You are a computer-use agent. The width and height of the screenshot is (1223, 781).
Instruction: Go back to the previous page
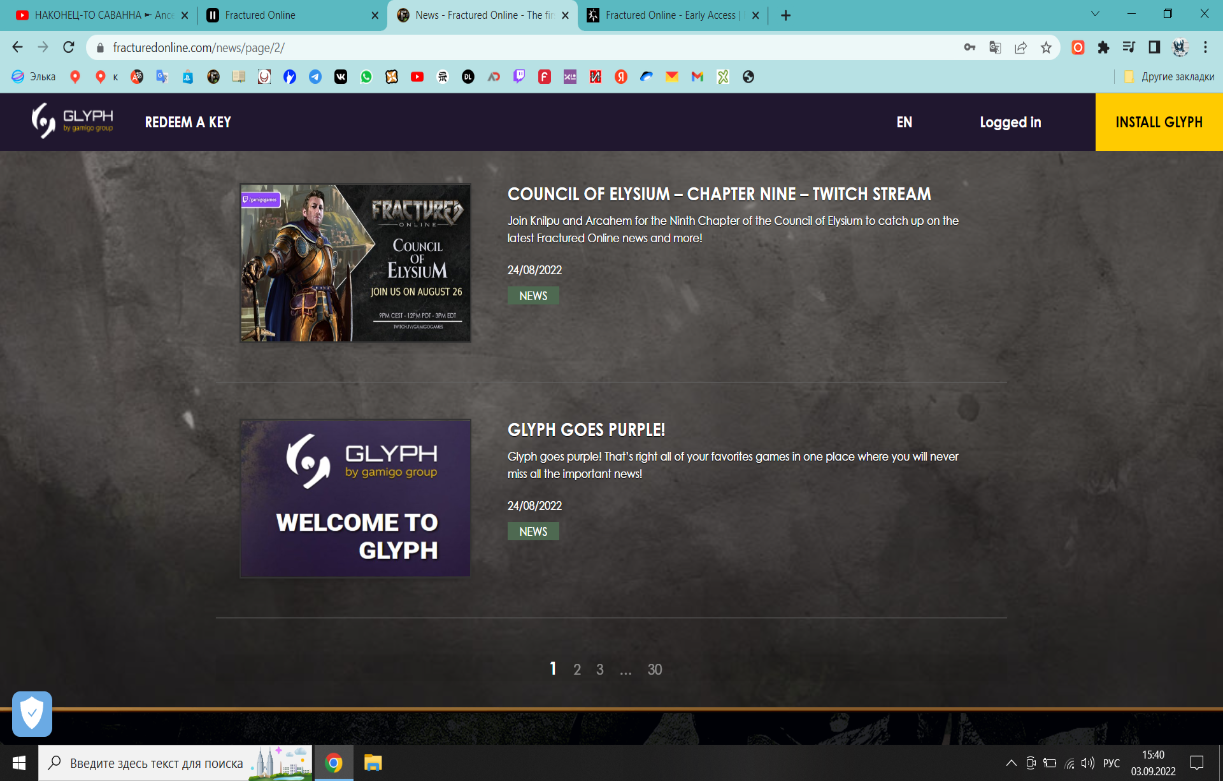click(x=17, y=47)
